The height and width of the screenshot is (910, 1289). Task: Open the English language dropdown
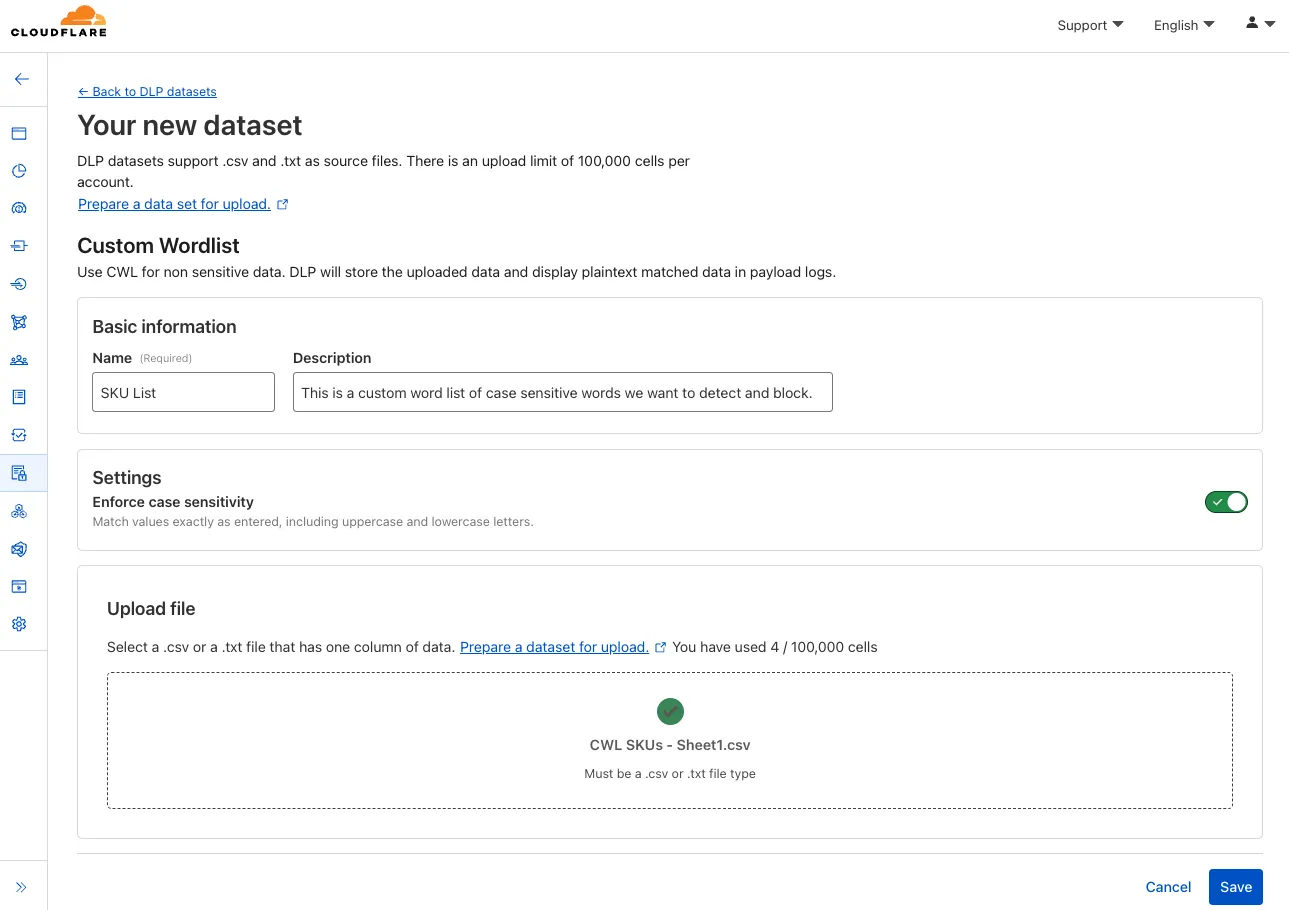point(1184,25)
